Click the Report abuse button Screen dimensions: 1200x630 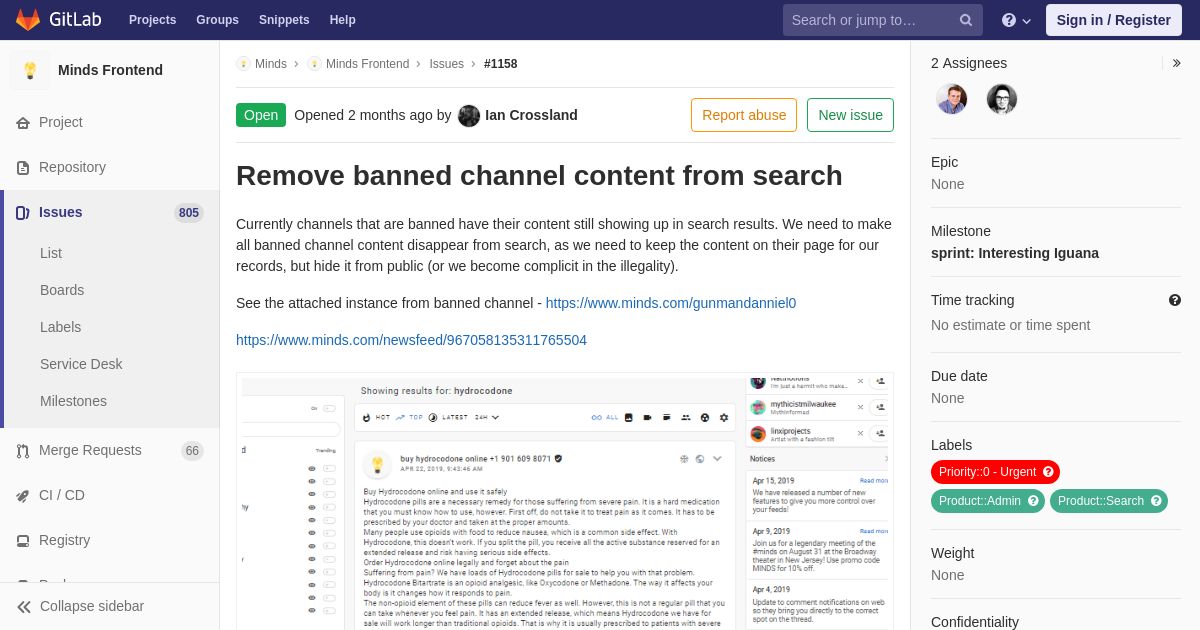[744, 115]
